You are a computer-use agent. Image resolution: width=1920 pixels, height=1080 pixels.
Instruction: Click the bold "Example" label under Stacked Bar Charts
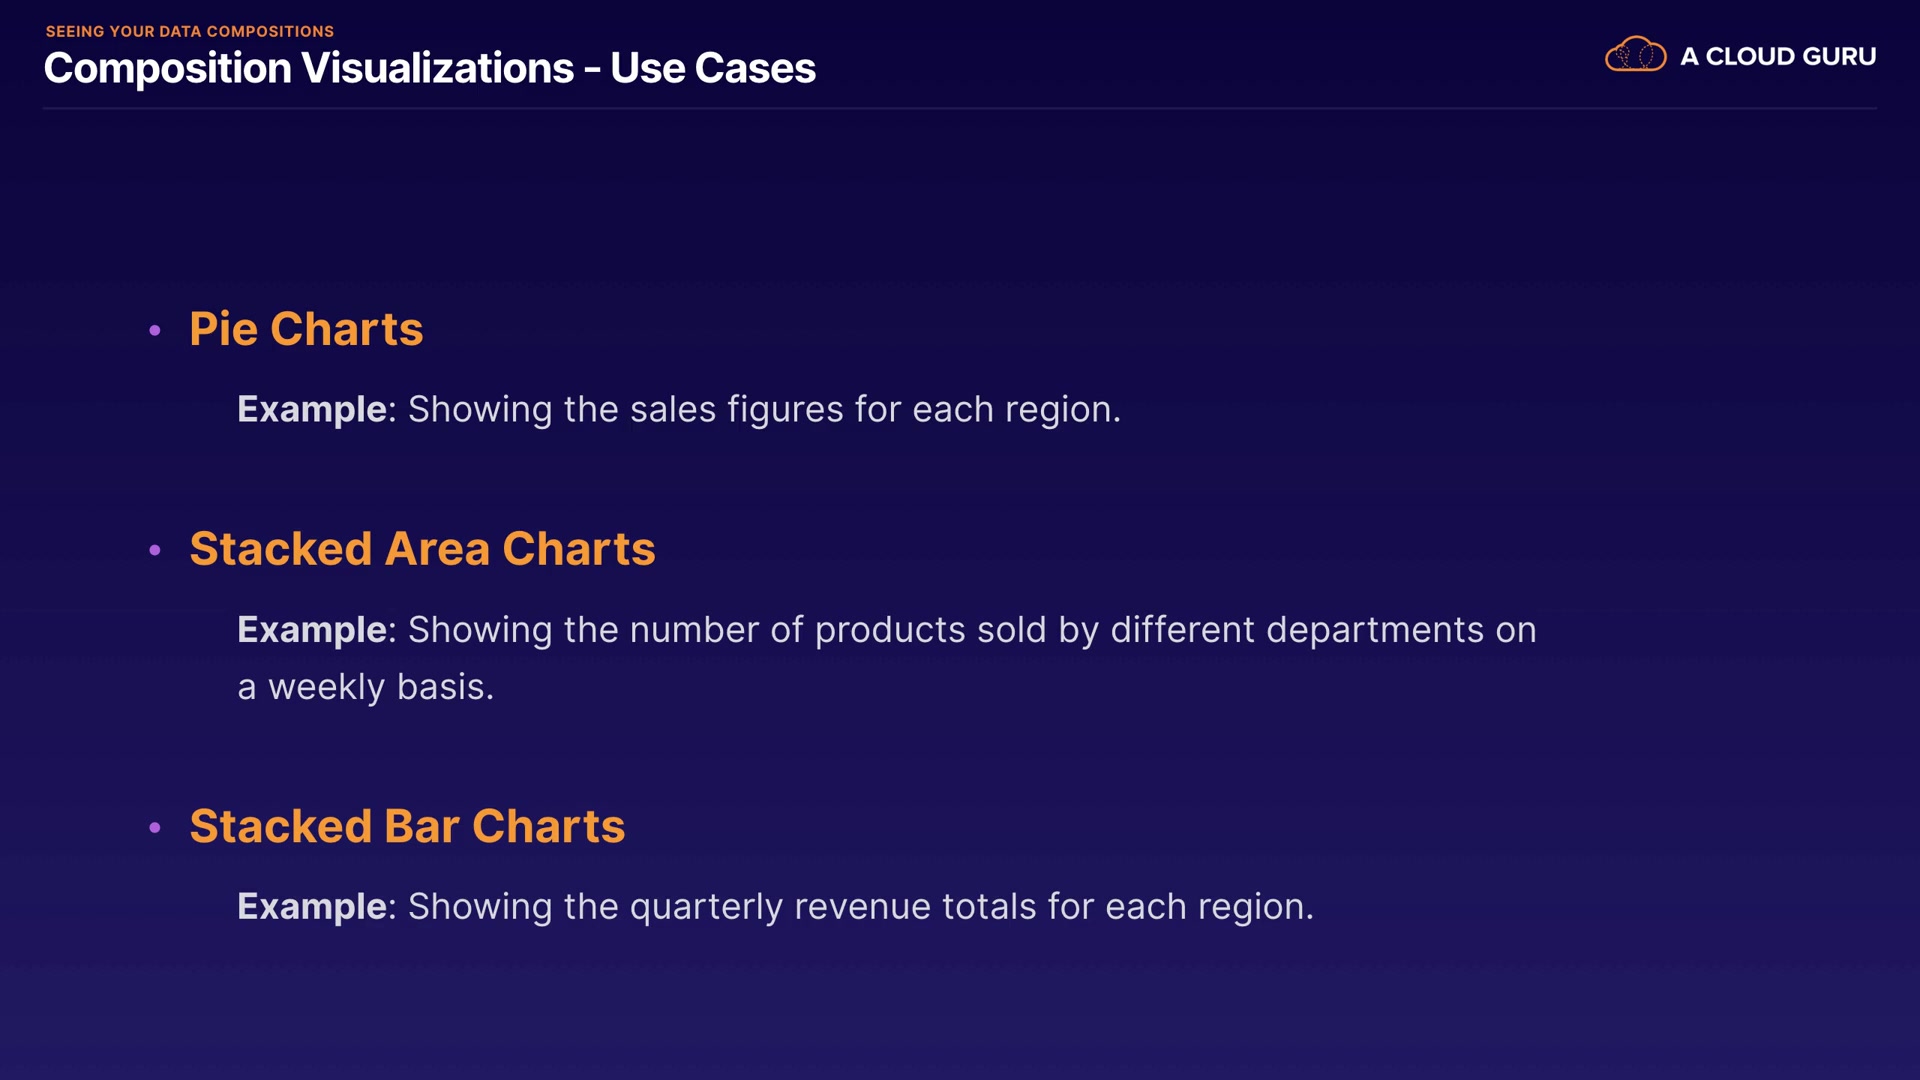[x=312, y=907]
